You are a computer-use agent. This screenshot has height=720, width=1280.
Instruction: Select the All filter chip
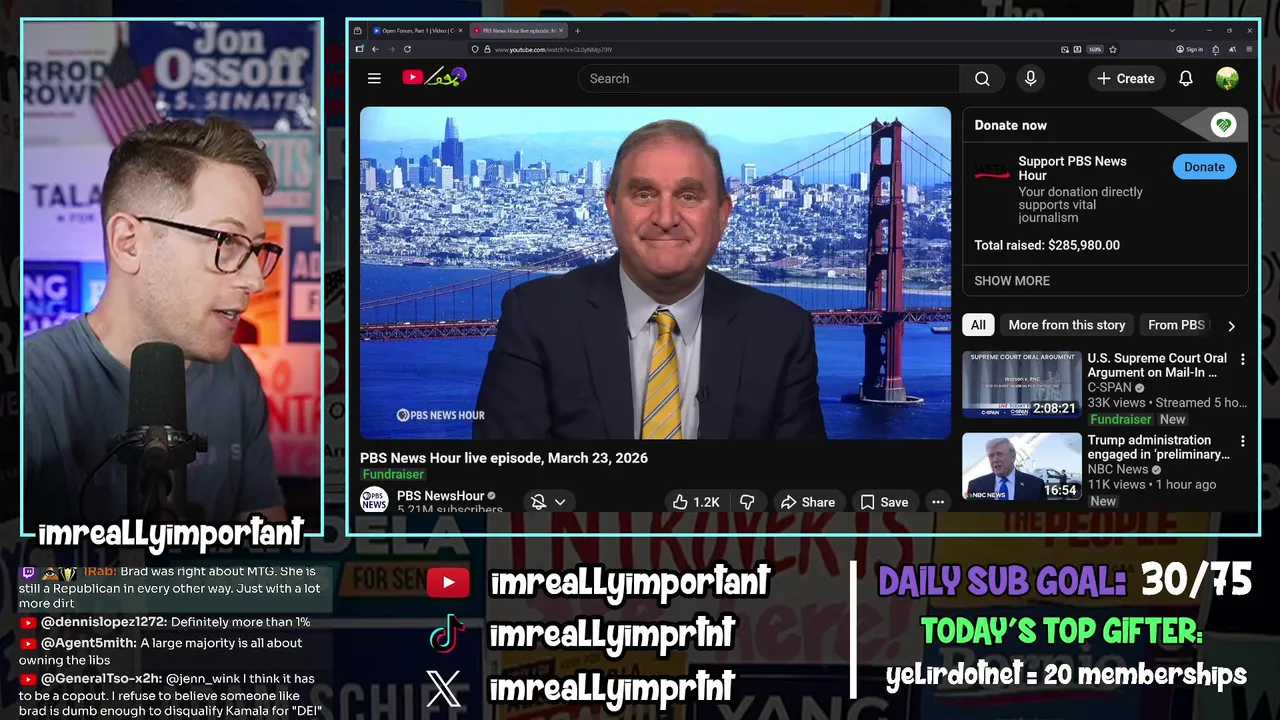point(978,325)
